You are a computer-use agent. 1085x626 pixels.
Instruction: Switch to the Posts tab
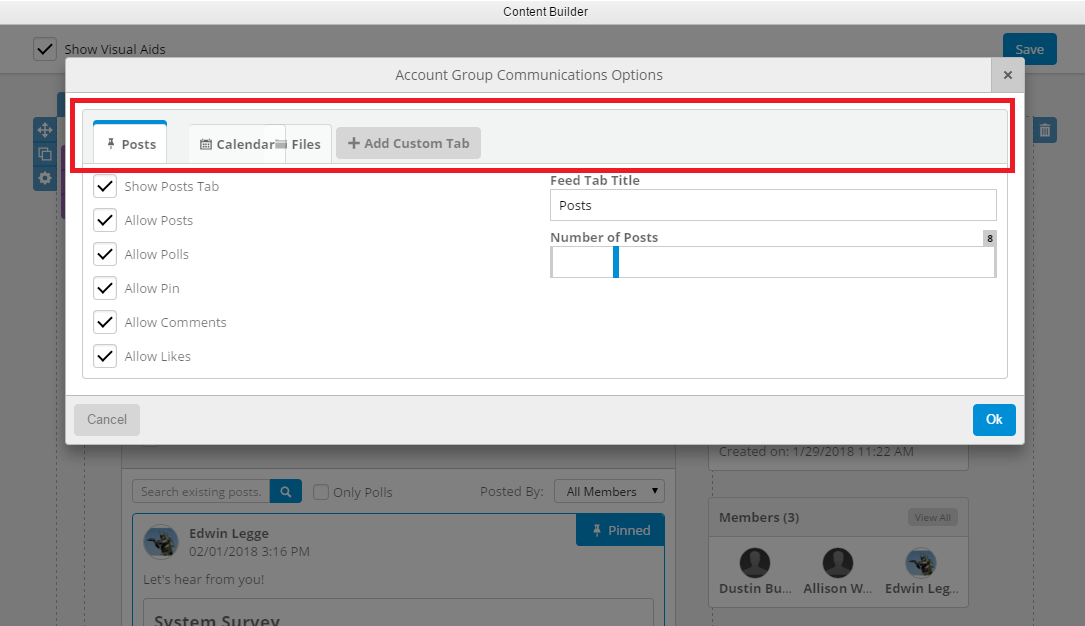point(130,143)
